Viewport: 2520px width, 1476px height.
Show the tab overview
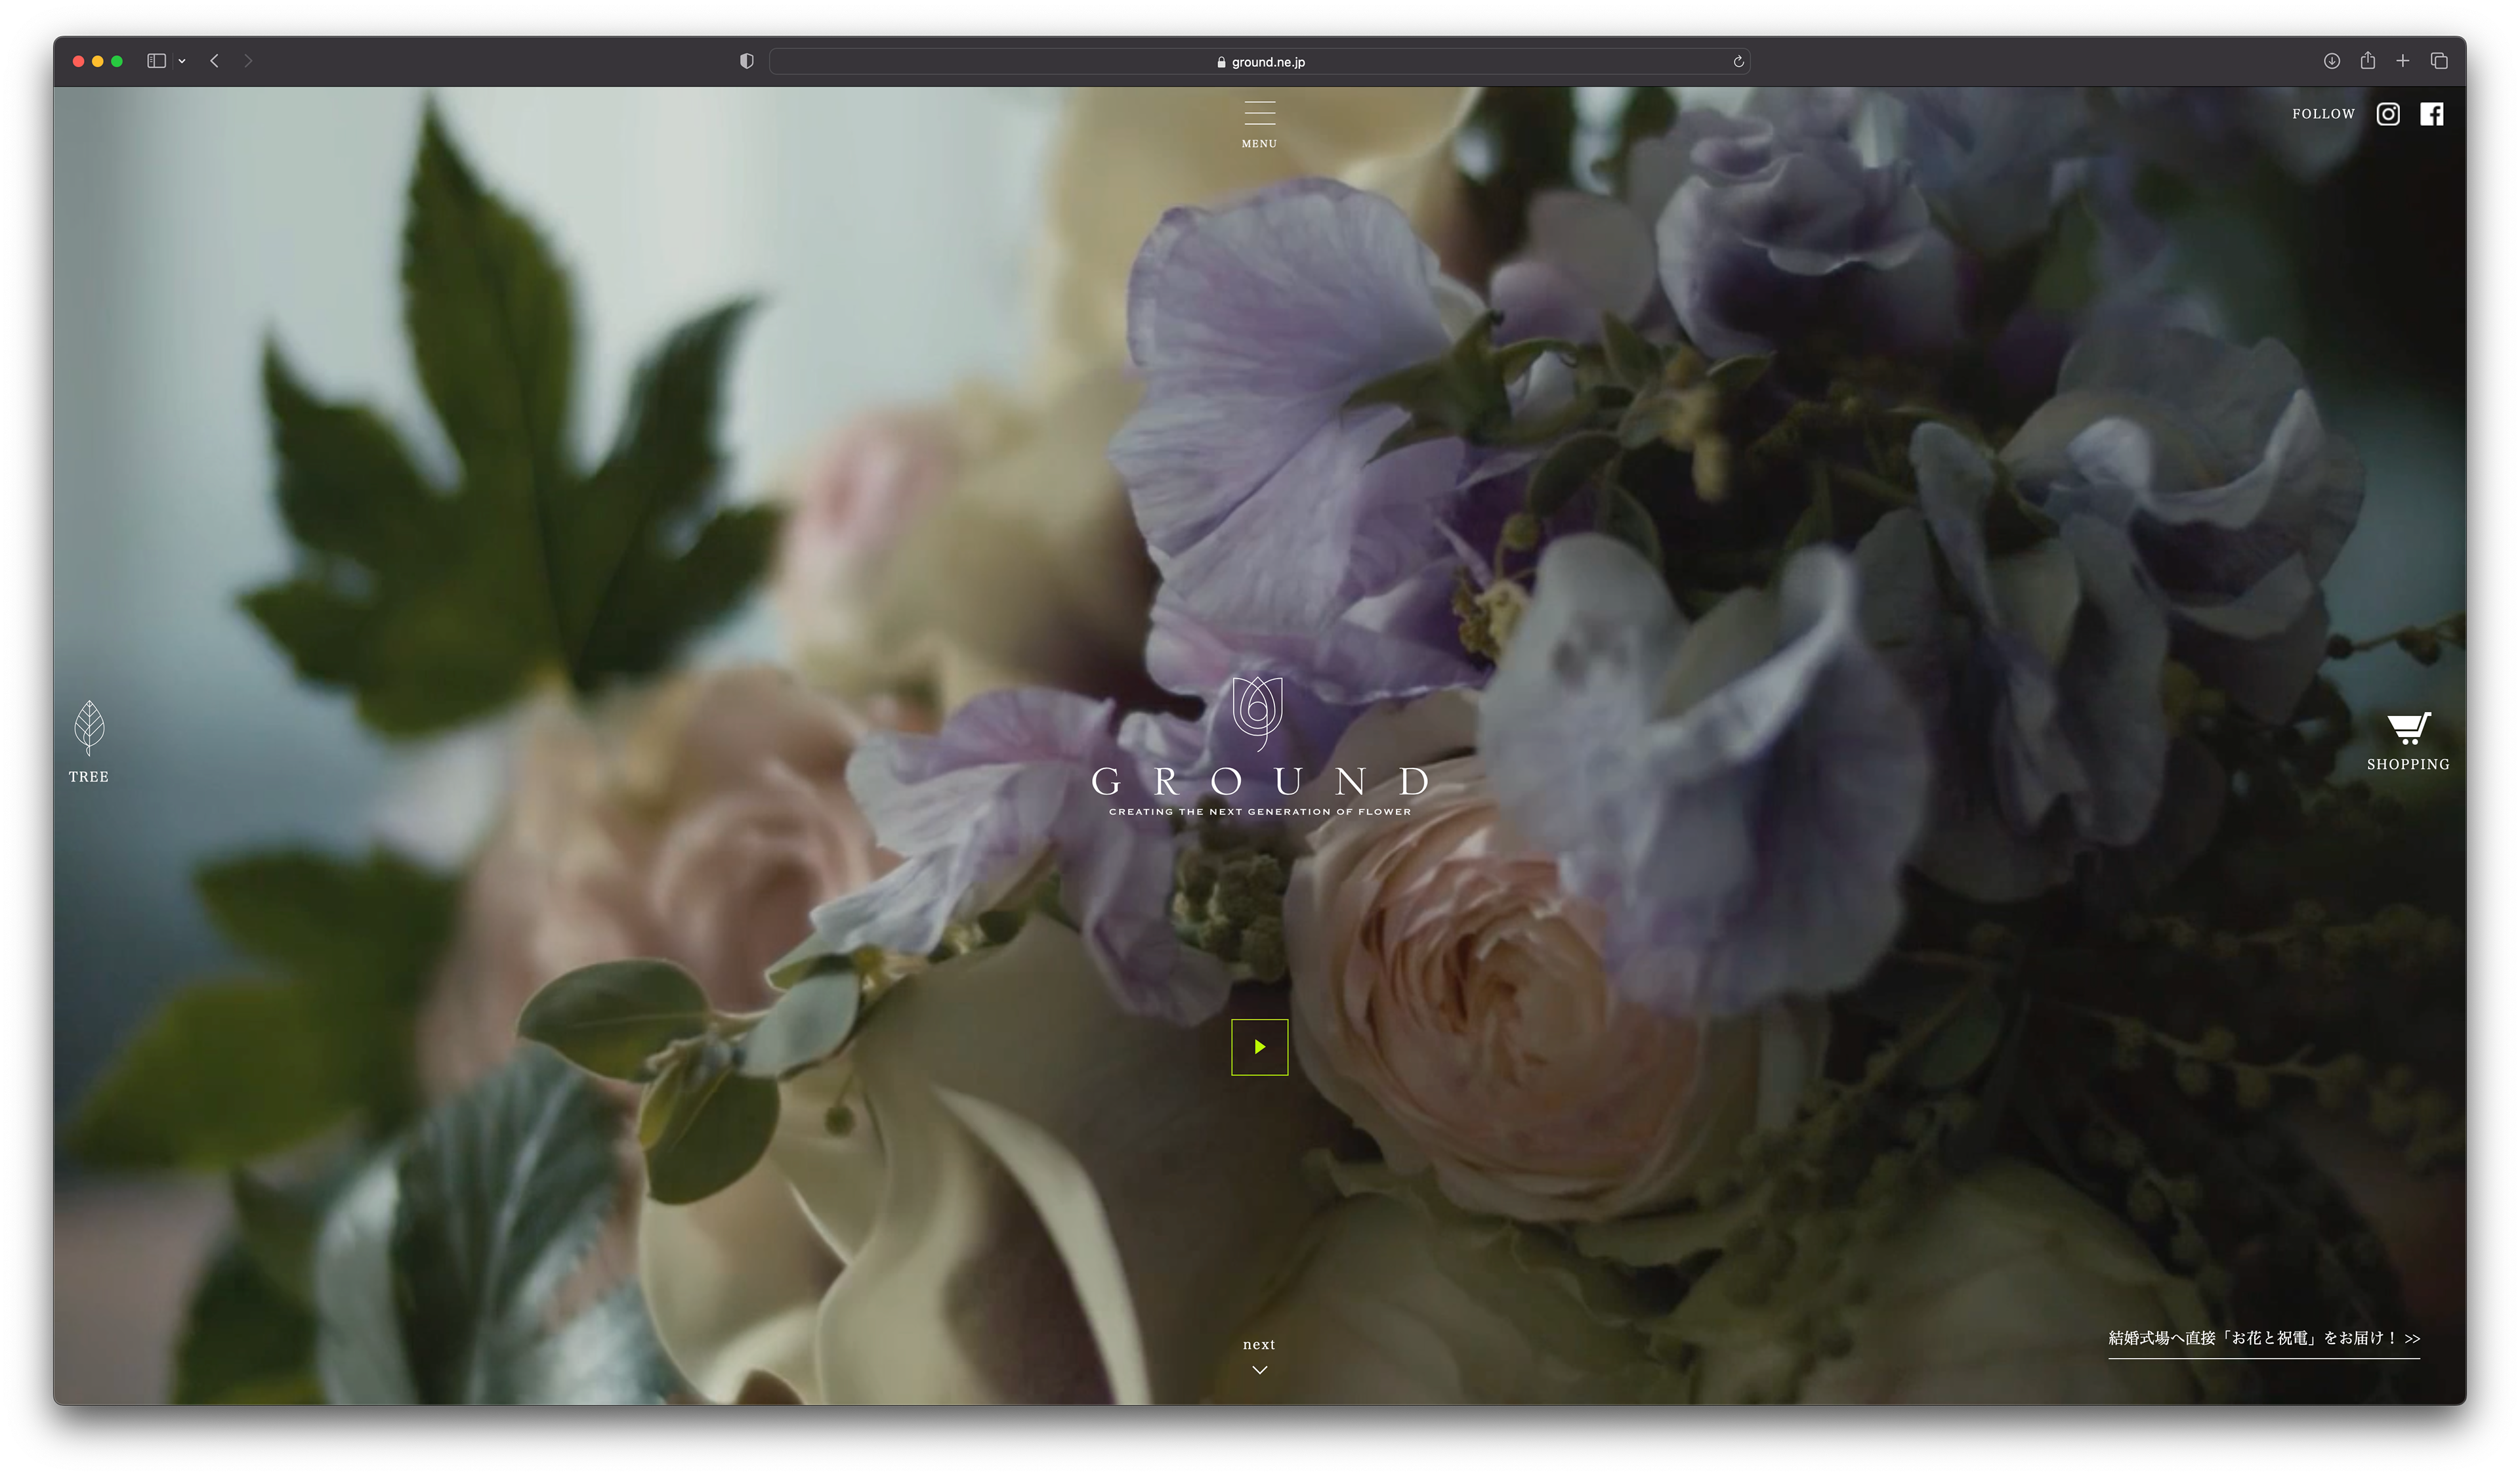[2439, 61]
